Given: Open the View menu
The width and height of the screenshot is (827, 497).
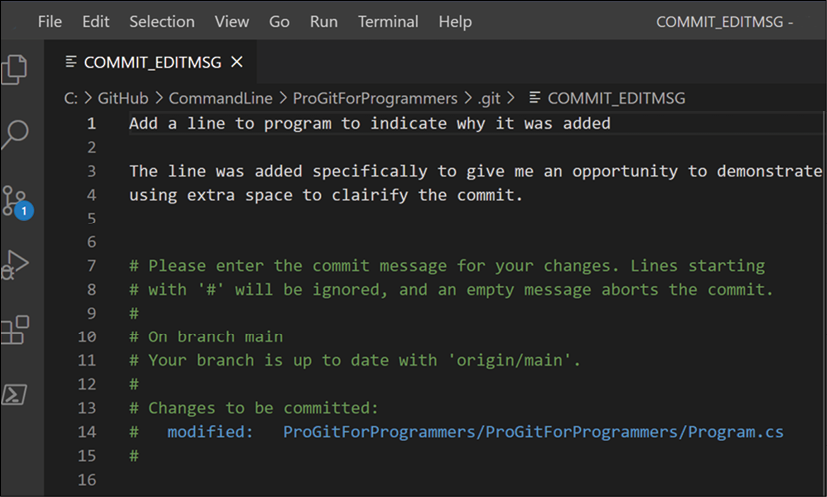Looking at the screenshot, I should tap(232, 22).
